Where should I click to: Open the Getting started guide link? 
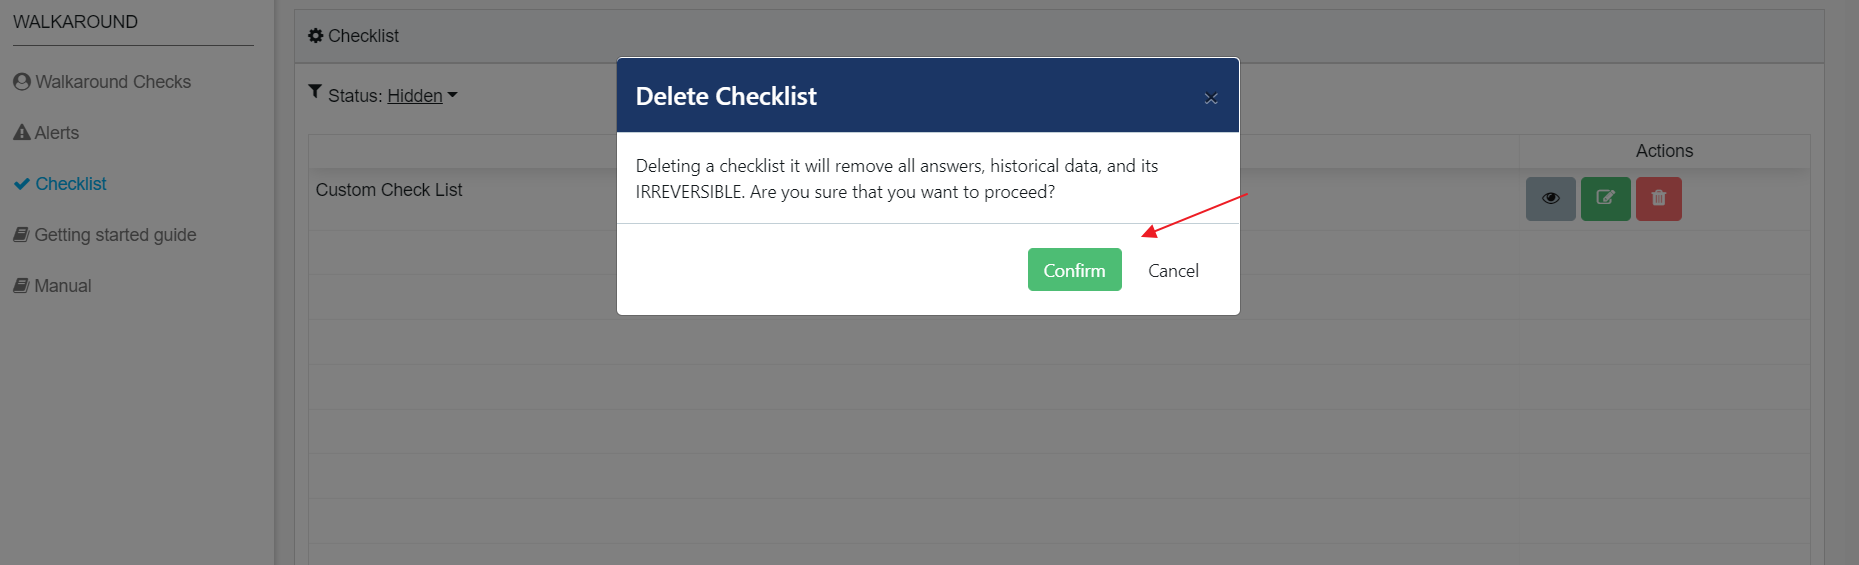[x=105, y=235]
